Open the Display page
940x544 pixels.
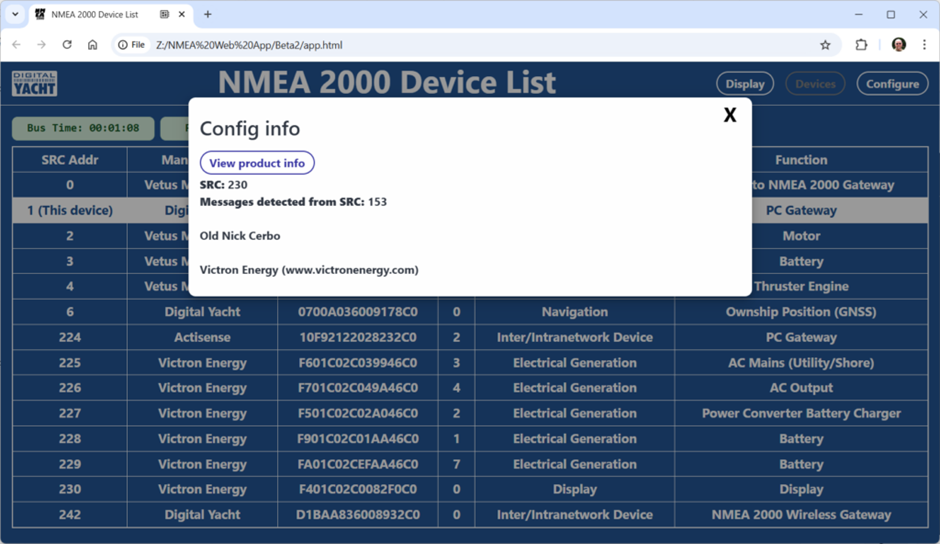tap(744, 84)
